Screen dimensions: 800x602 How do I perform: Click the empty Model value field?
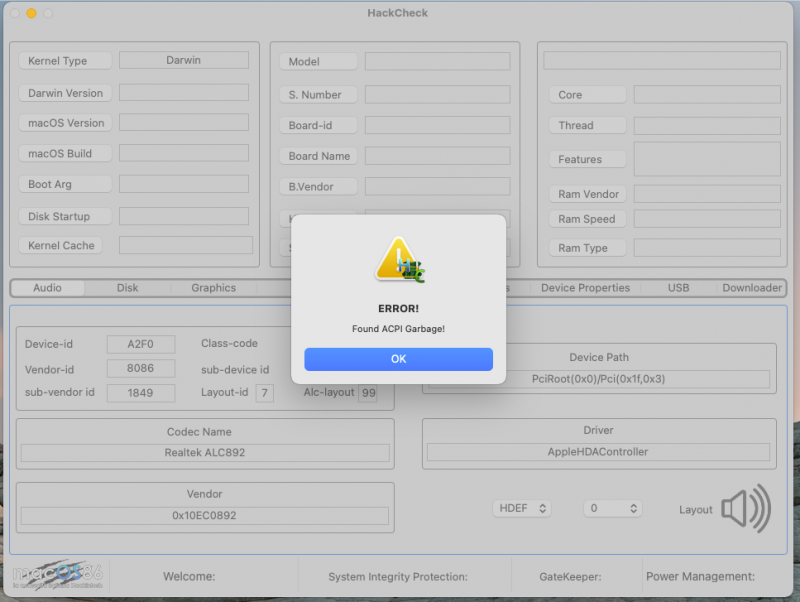coord(437,61)
